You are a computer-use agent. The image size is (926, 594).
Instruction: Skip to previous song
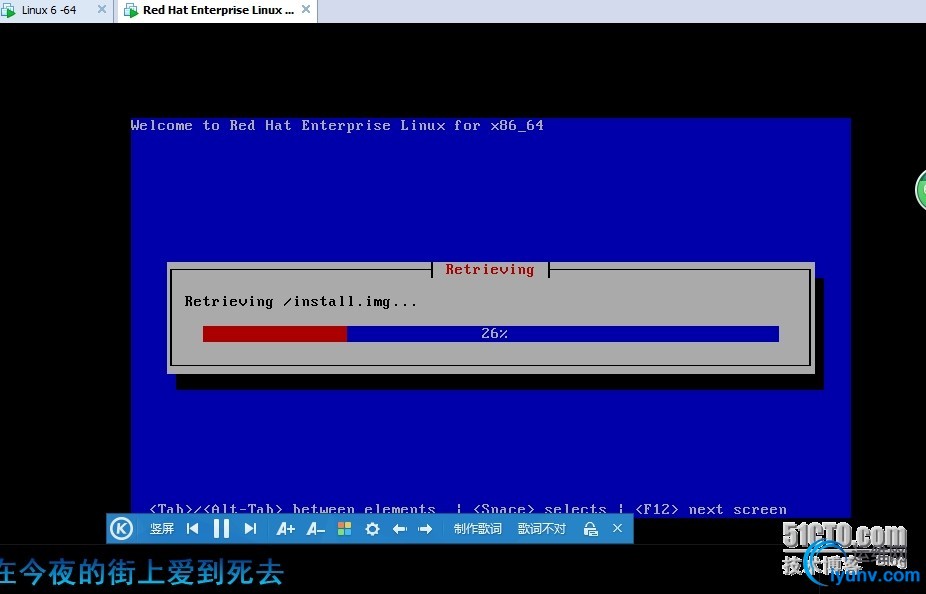click(x=193, y=528)
